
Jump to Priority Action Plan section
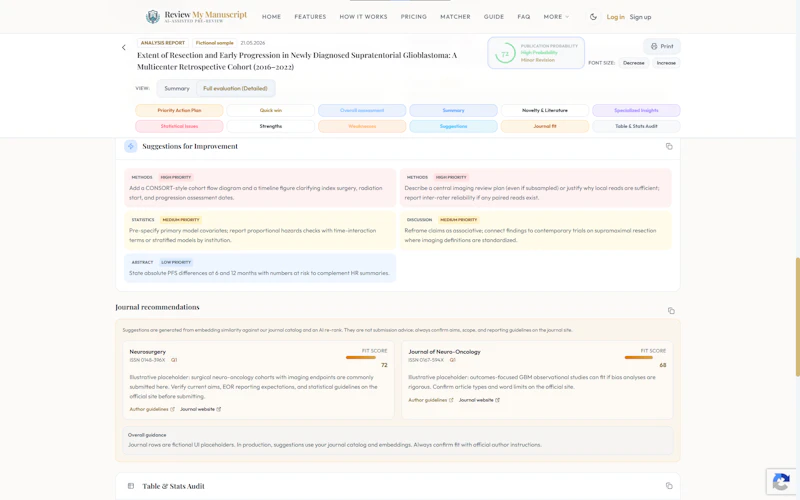179,110
